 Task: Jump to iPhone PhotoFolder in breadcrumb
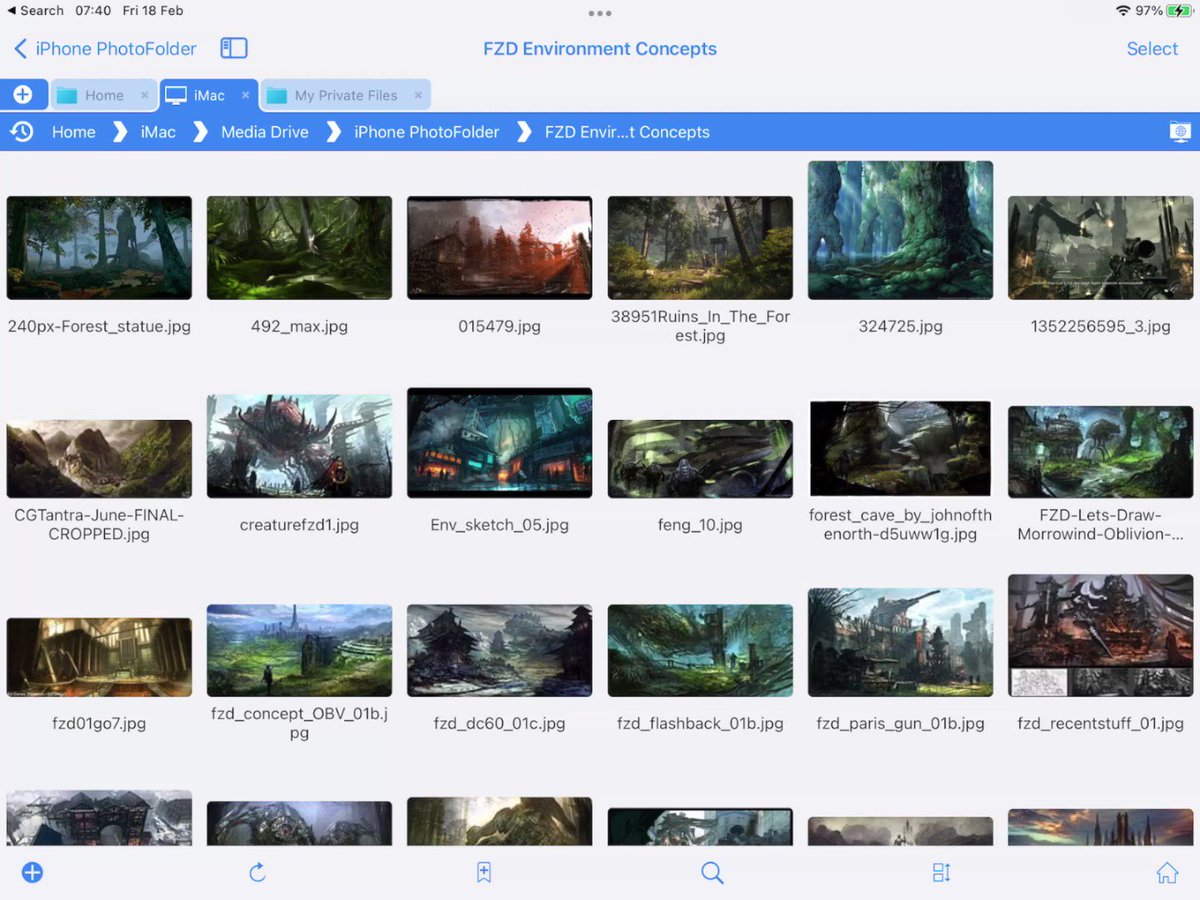pyautogui.click(x=427, y=132)
